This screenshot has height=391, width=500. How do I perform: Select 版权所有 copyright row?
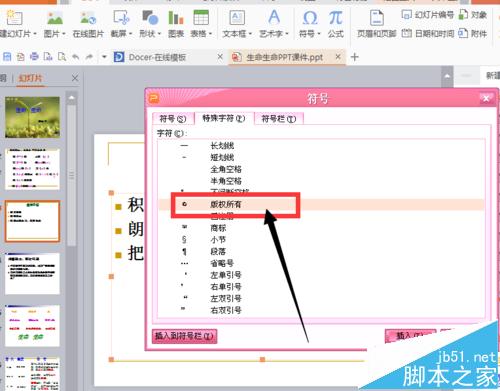[321, 204]
